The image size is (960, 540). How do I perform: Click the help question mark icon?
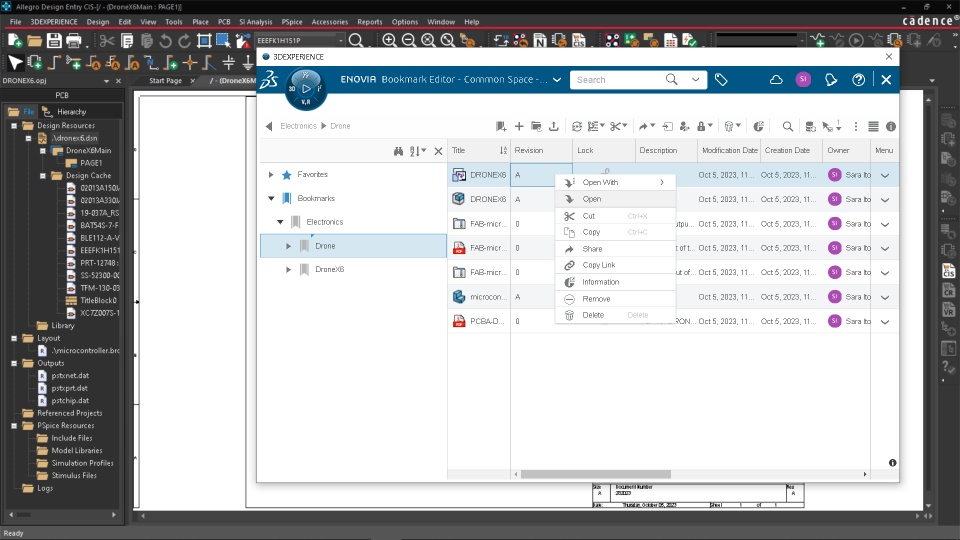pyautogui.click(x=858, y=80)
